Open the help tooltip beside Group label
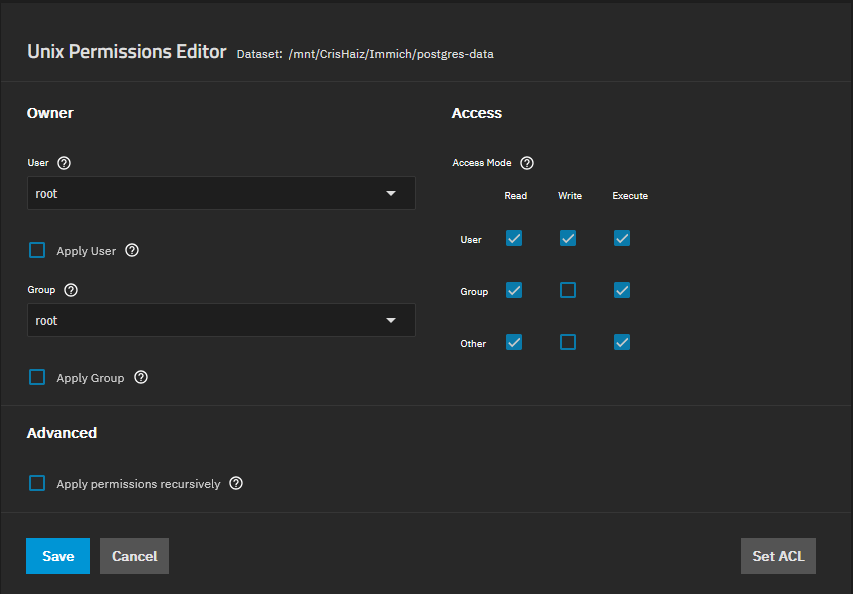The width and height of the screenshot is (853, 594). (71, 290)
